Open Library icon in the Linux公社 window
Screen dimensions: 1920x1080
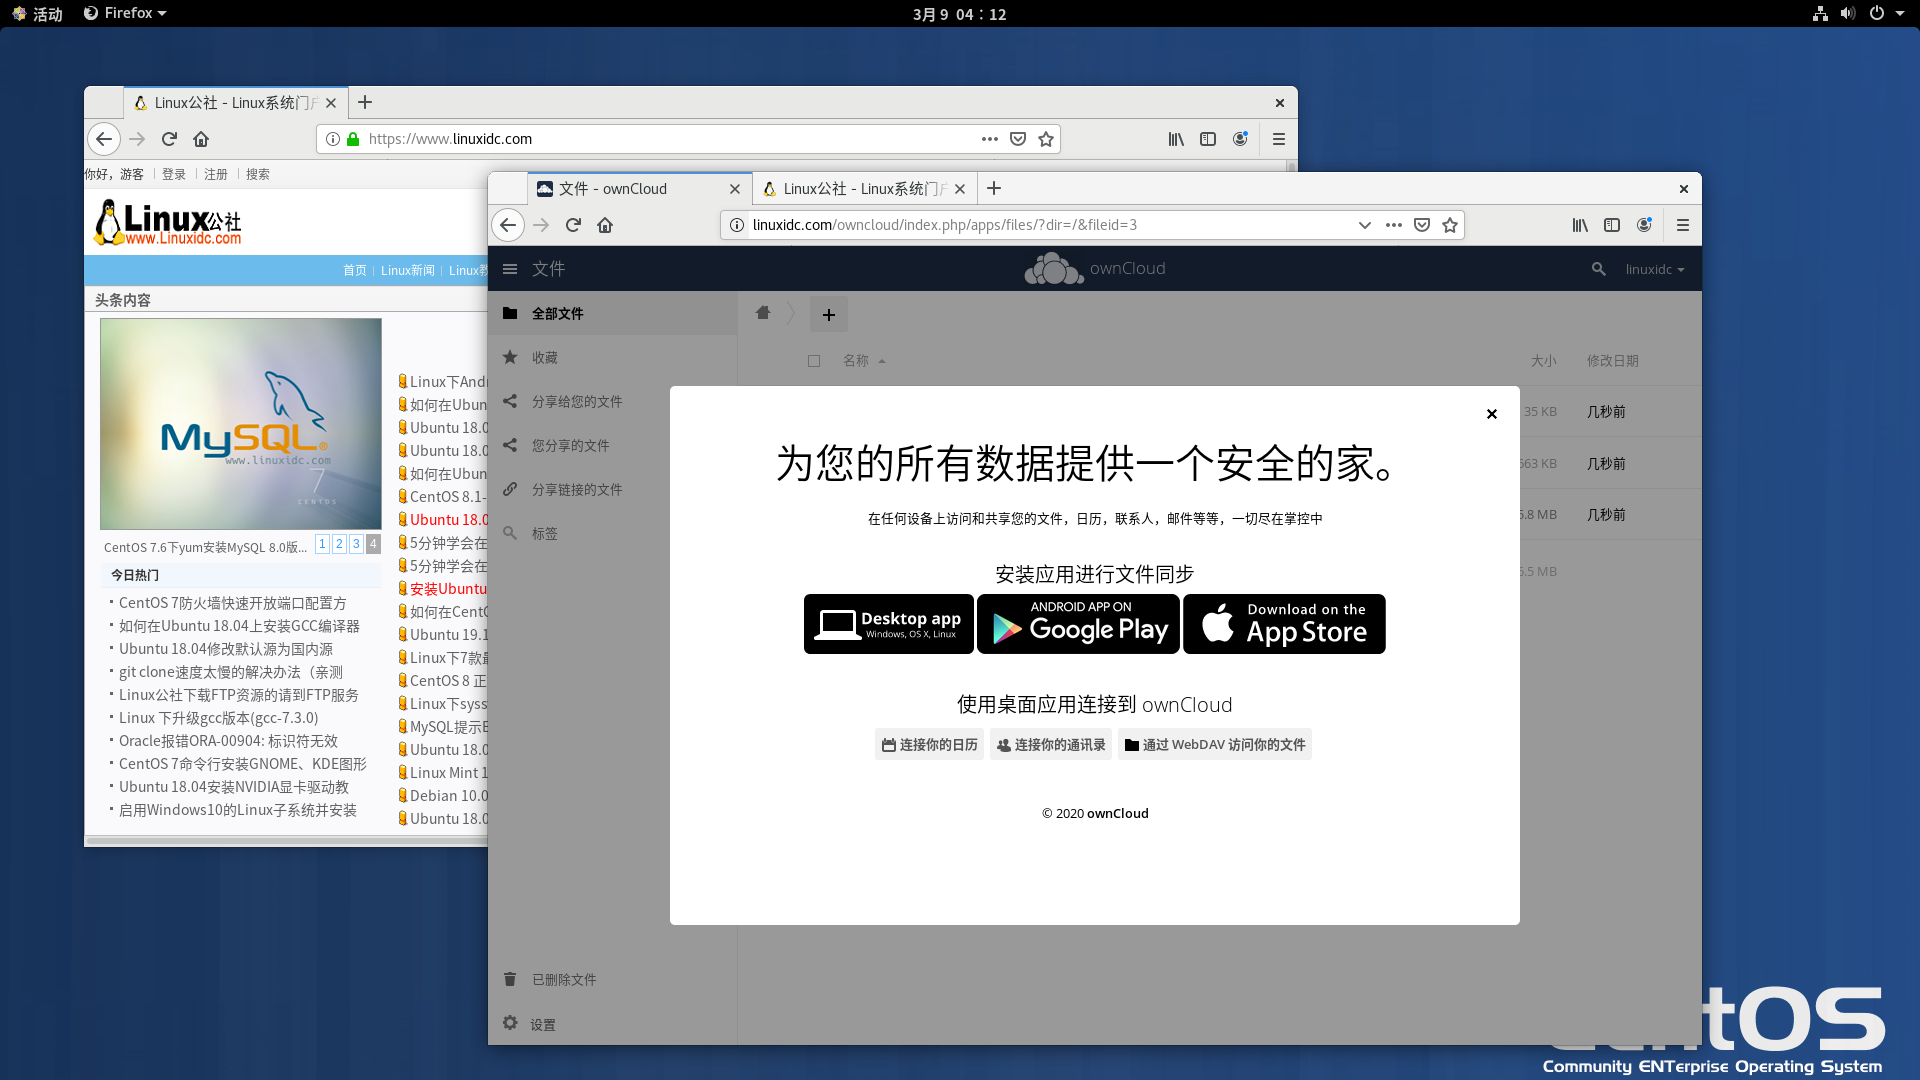point(1176,139)
